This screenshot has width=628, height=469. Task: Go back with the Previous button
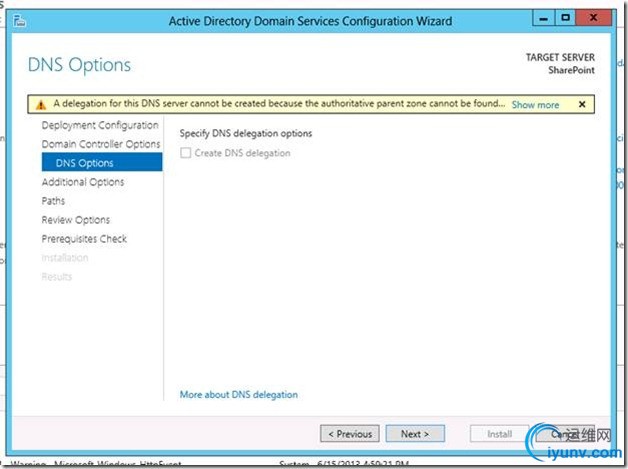(350, 434)
